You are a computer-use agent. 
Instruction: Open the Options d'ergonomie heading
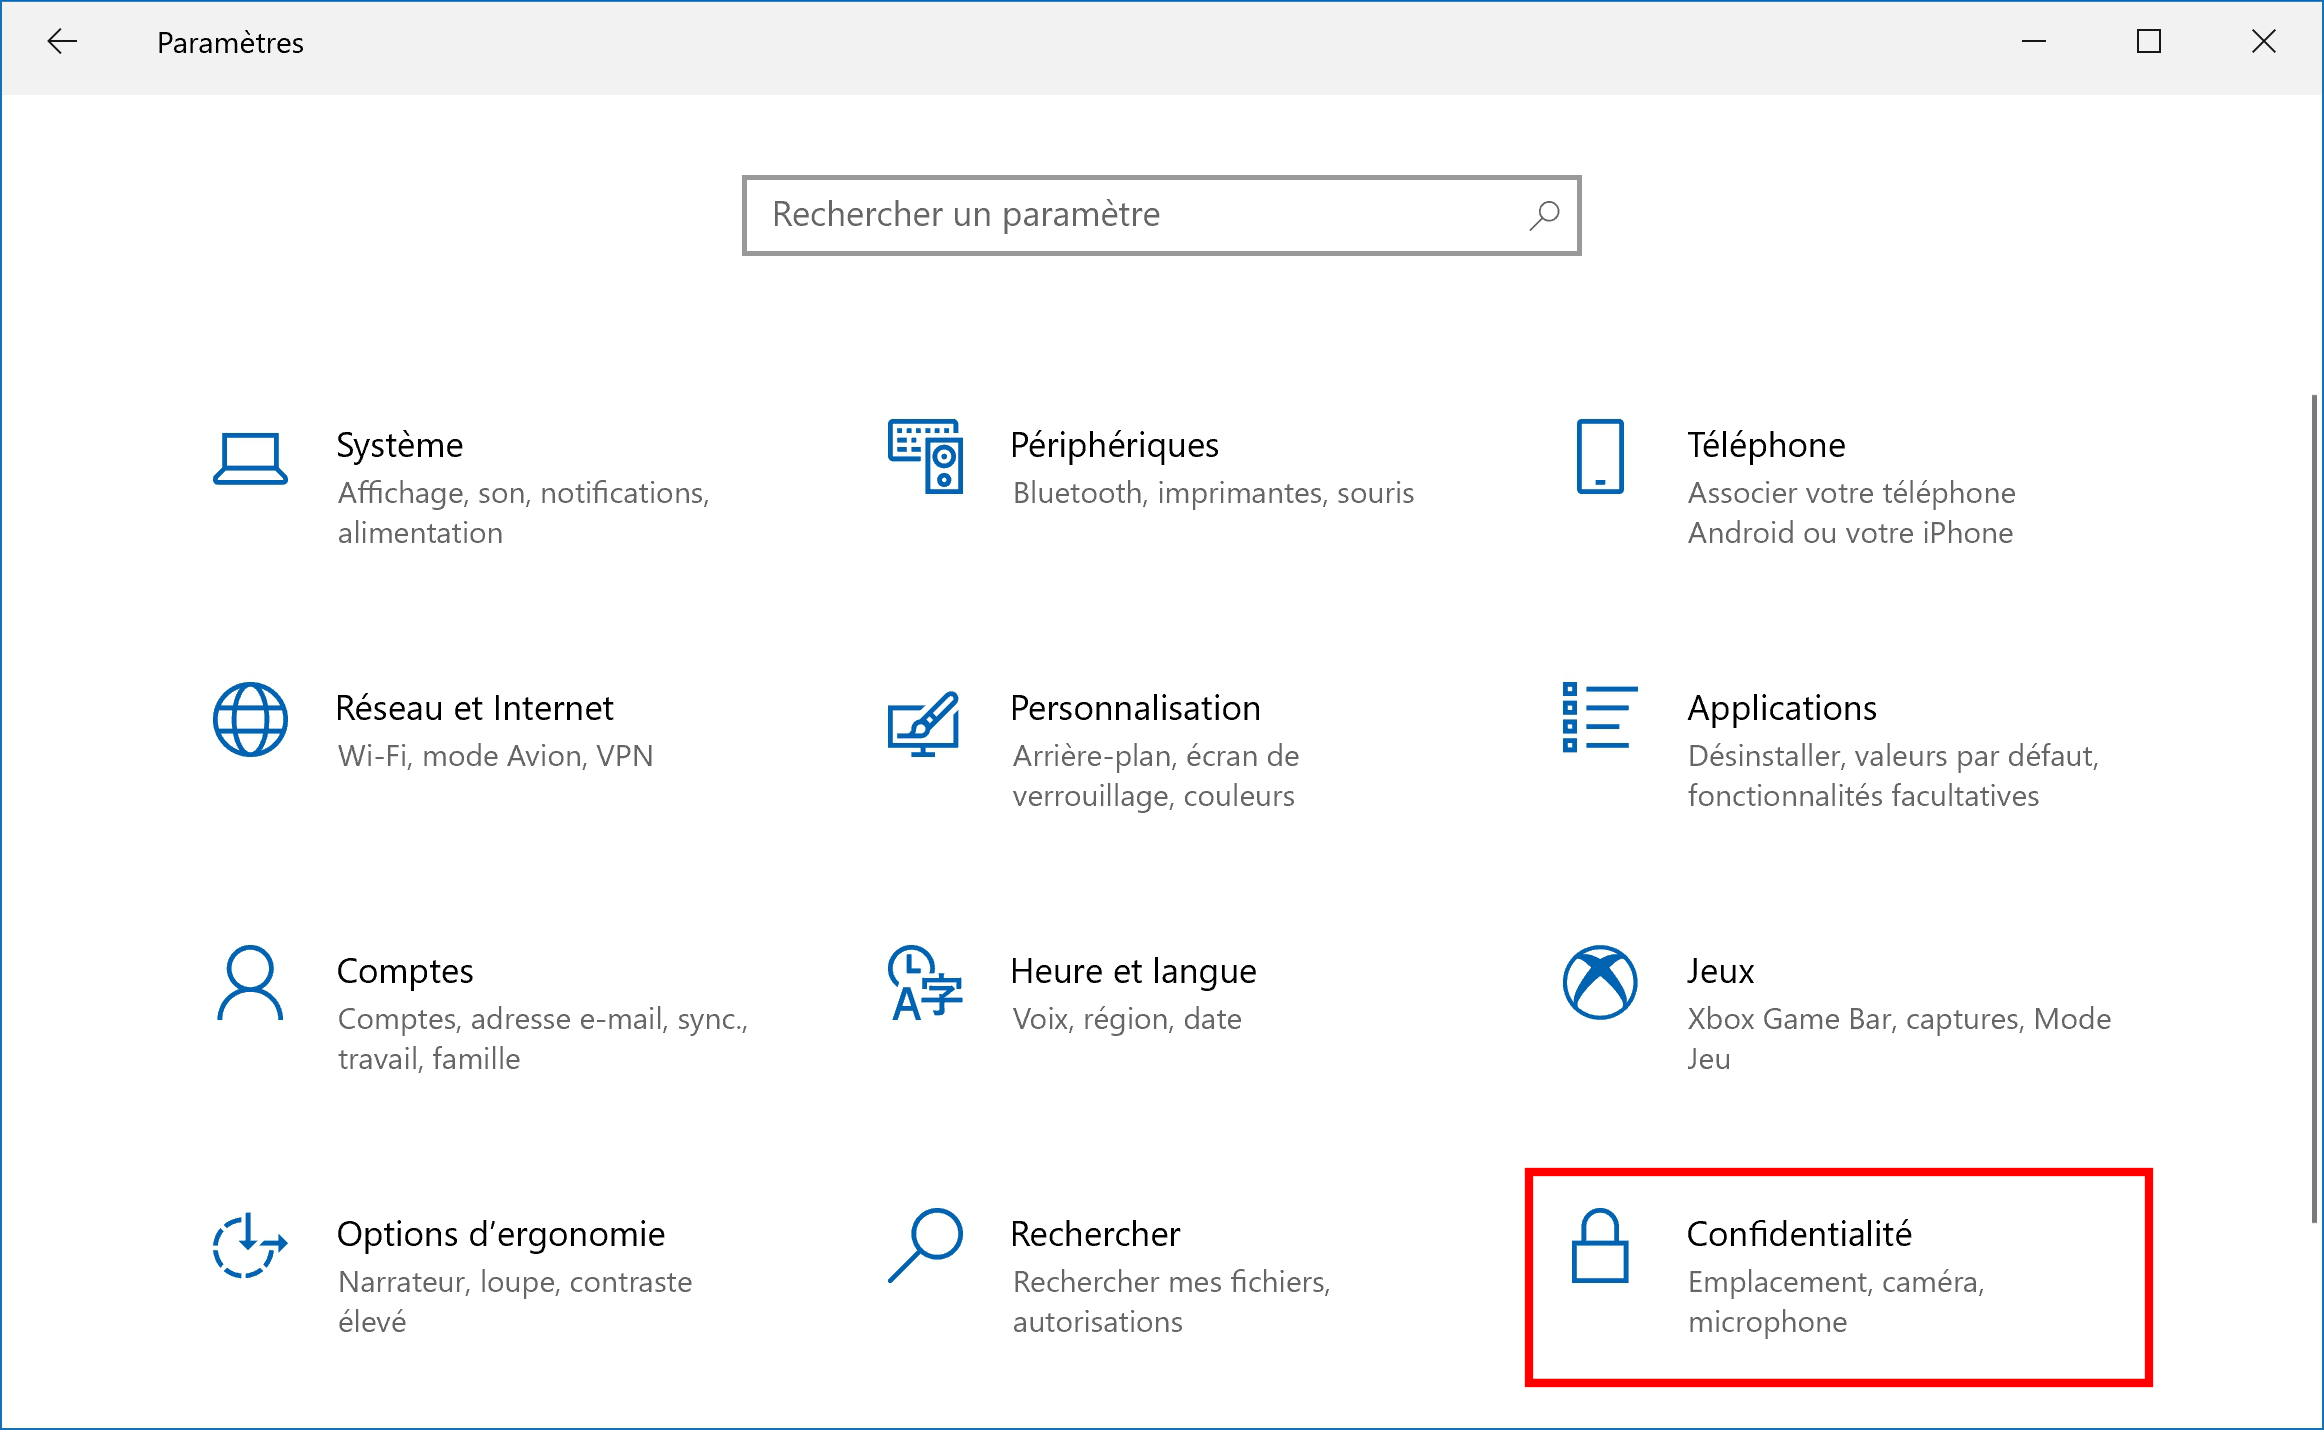500,1234
